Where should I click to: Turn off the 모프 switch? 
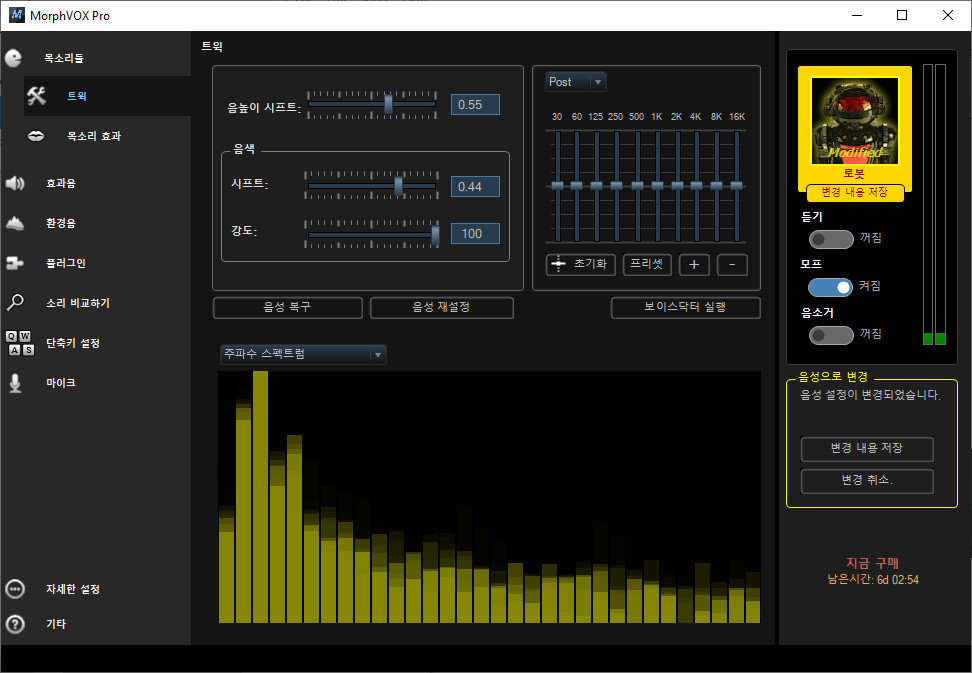pos(830,287)
